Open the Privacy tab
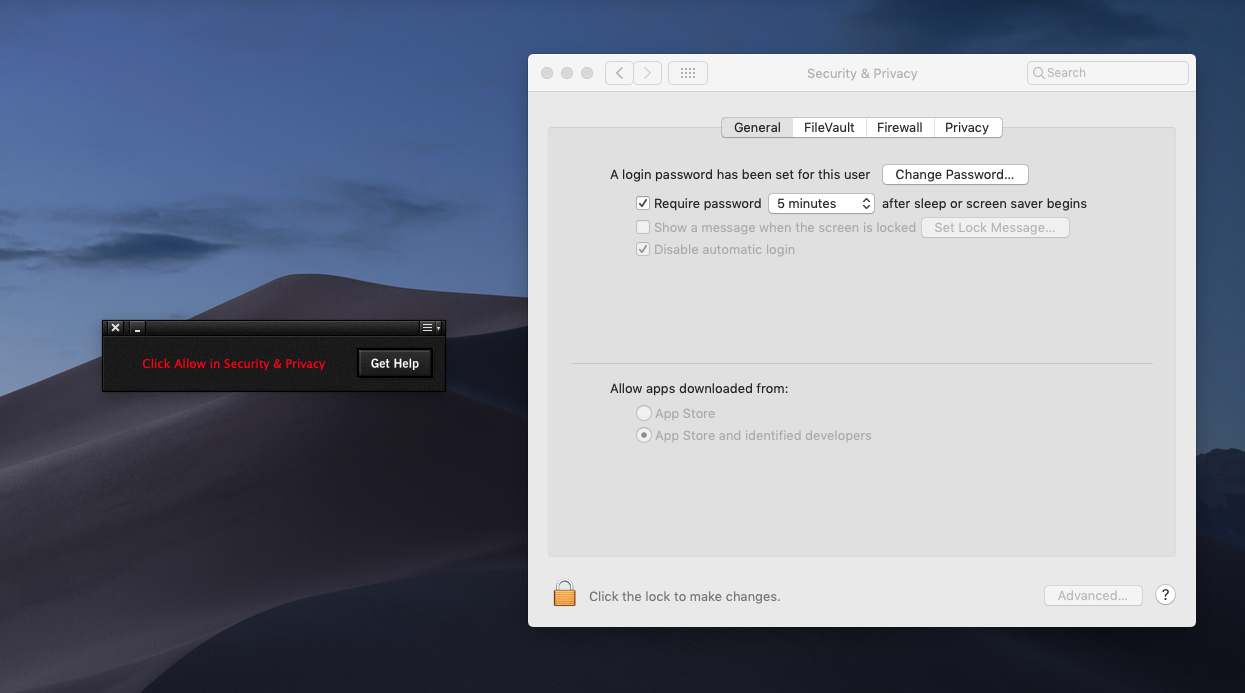The width and height of the screenshot is (1245, 693). [967, 127]
